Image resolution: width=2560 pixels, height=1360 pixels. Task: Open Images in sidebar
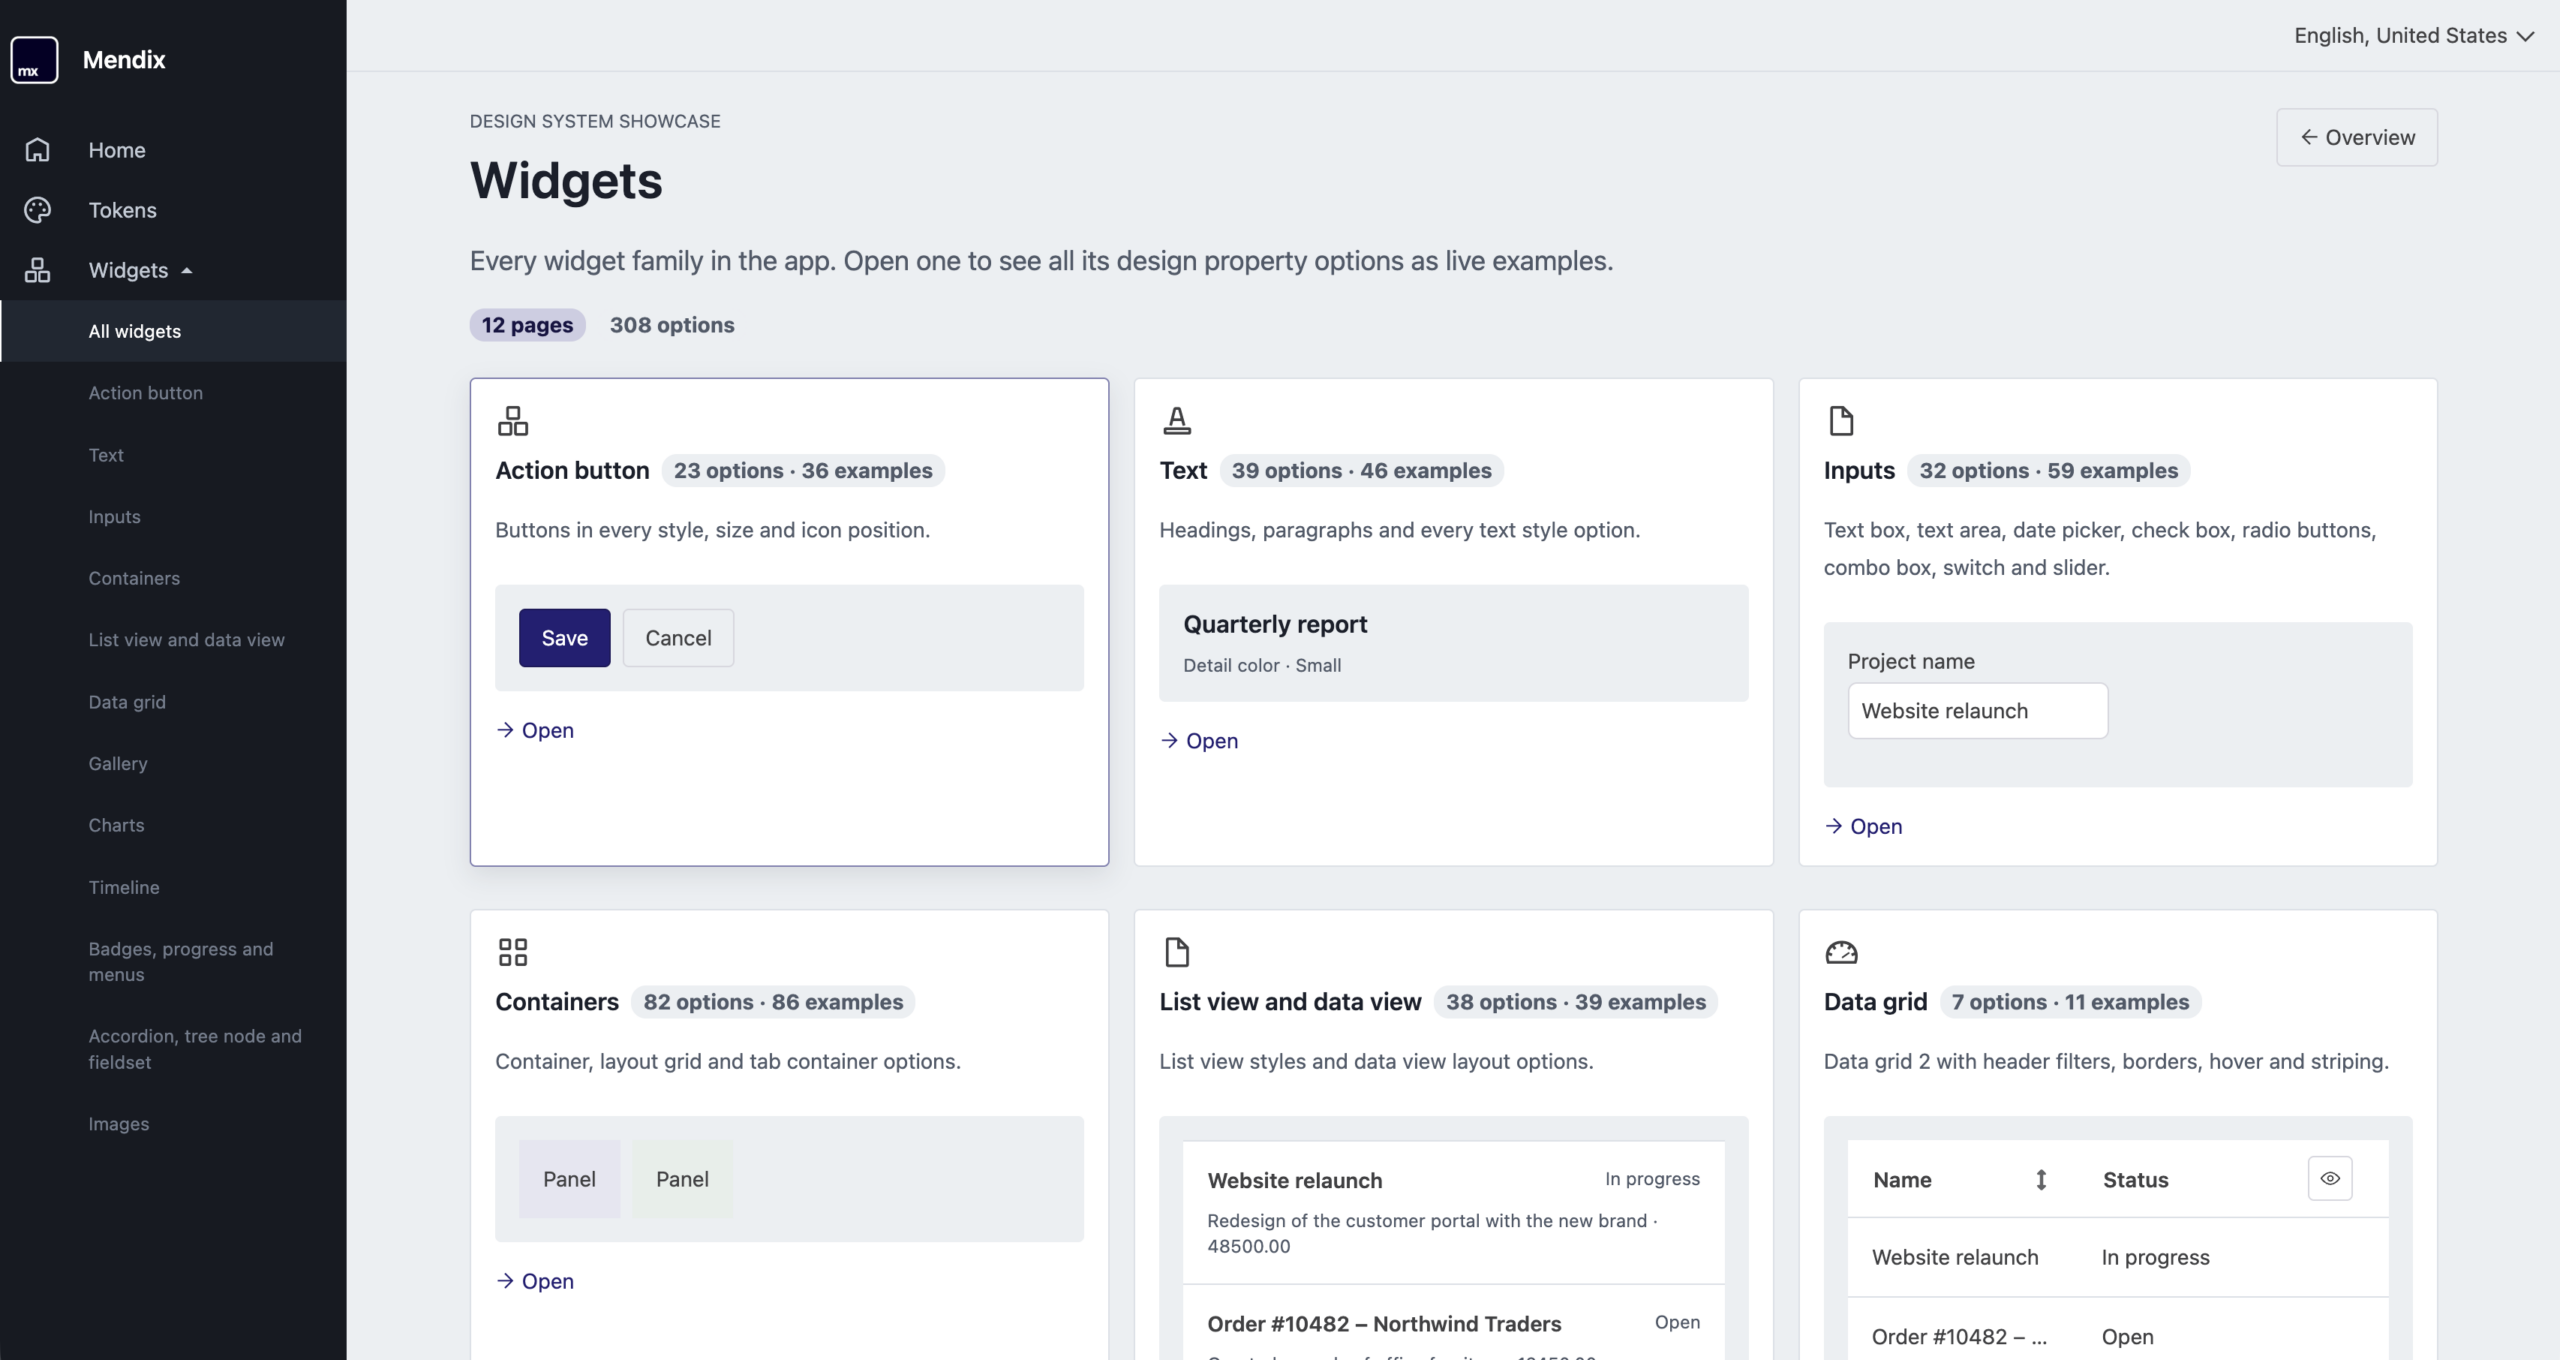(x=174, y=1124)
